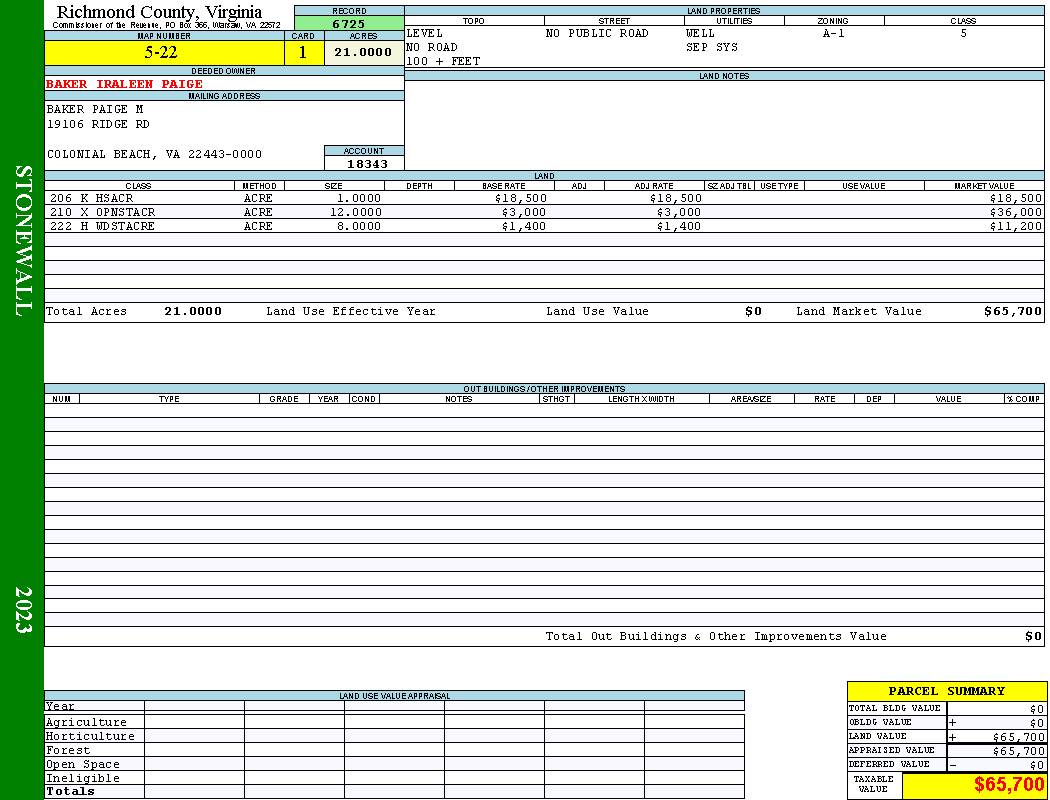Image resolution: width=1050 pixels, height=800 pixels.
Task: Select the zoning value A-1
Action: (833, 33)
